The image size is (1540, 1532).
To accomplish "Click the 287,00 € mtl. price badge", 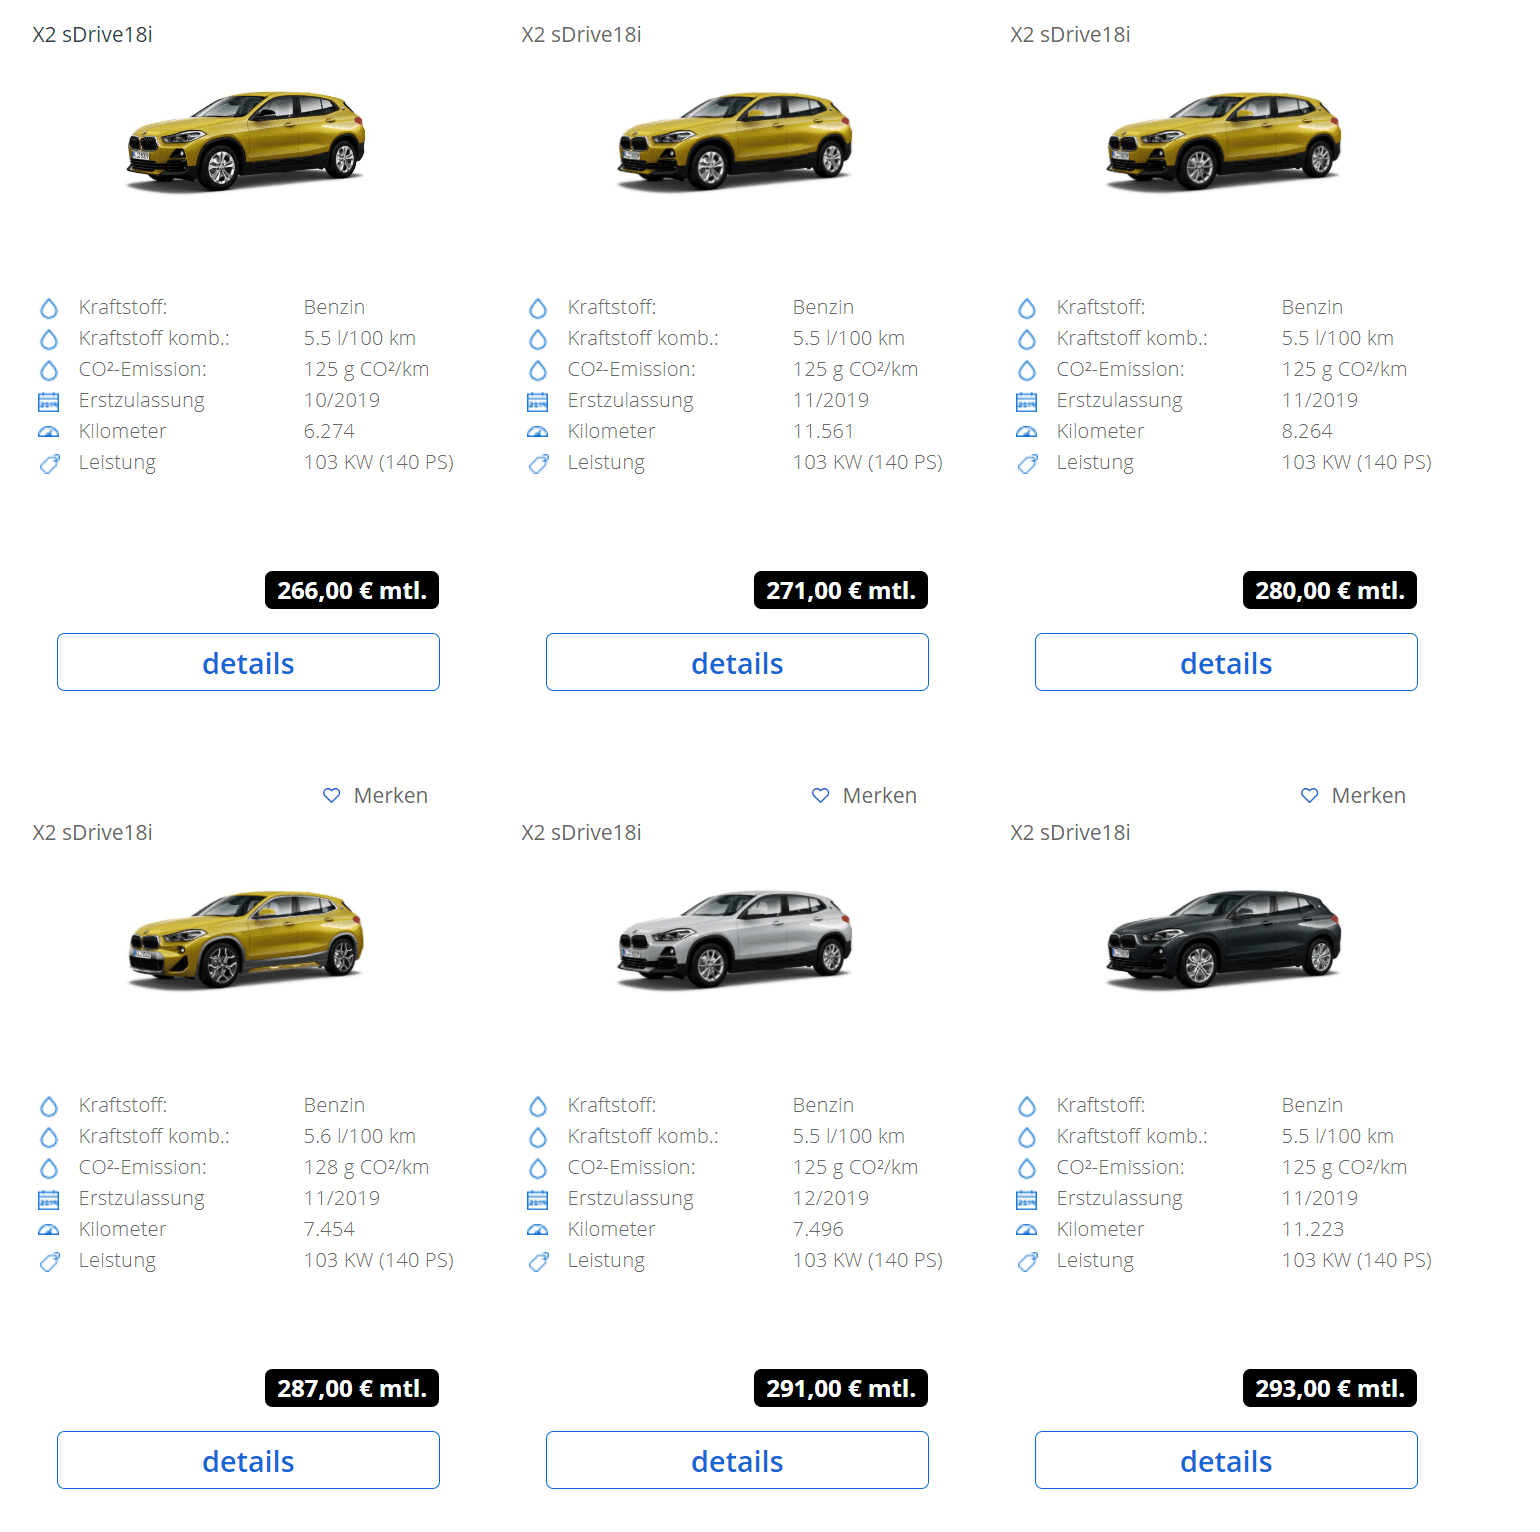I will [x=352, y=1388].
